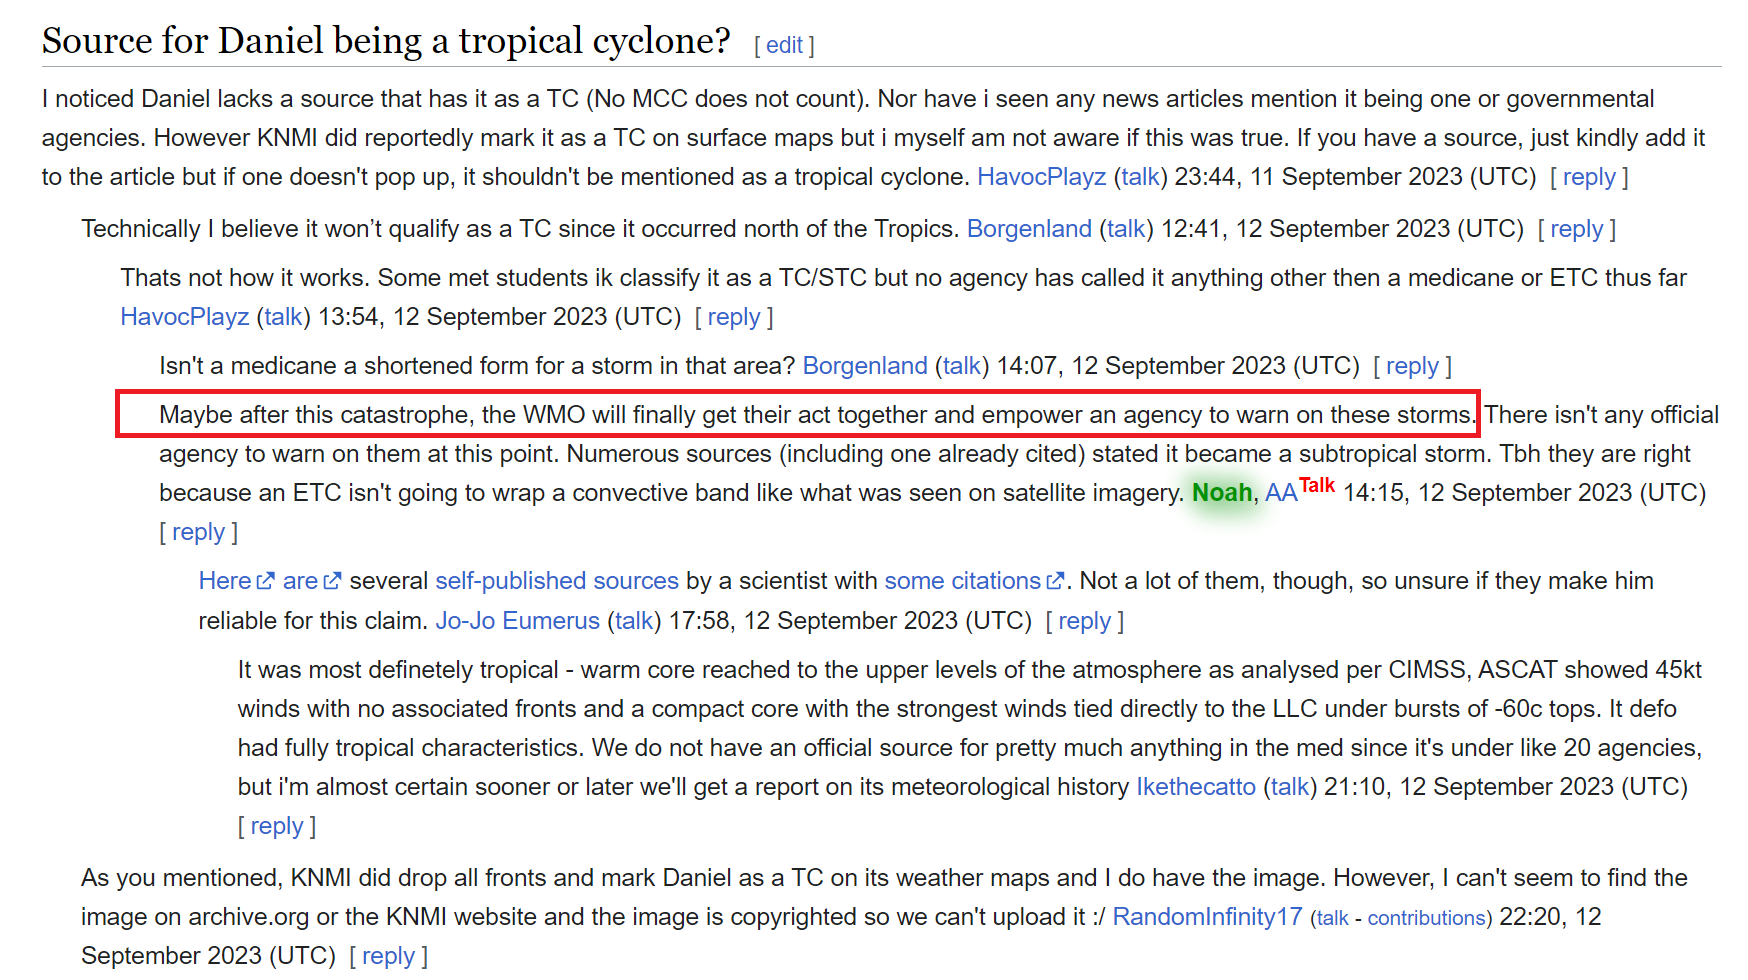This screenshot has height=980, width=1748.
Task: Open the 'some citations' external link
Action: coord(963,581)
